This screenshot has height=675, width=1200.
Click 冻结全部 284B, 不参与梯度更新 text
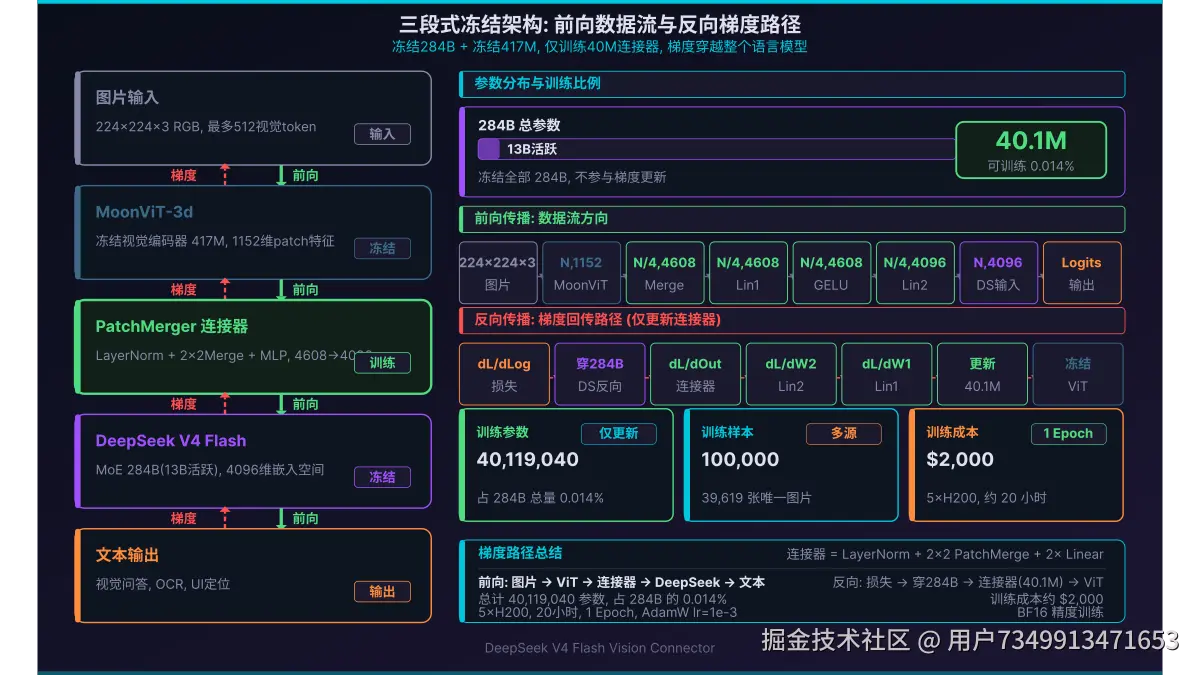(x=572, y=177)
